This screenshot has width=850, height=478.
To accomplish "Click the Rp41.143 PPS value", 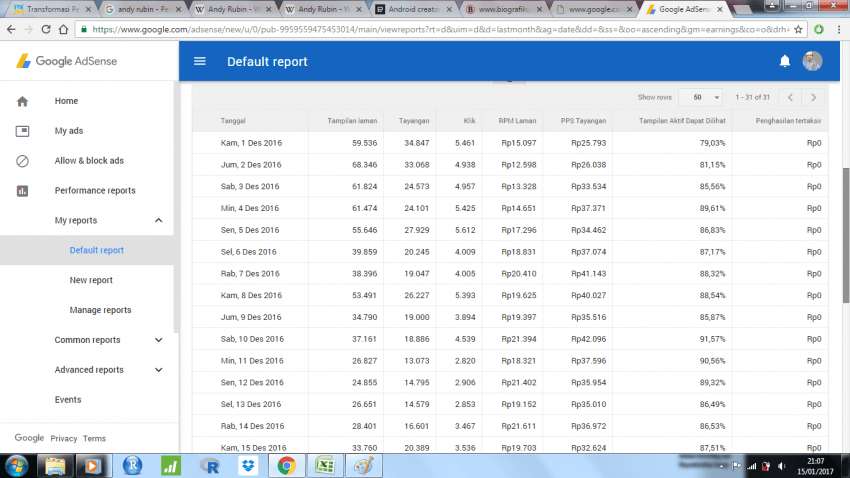I will point(588,274).
